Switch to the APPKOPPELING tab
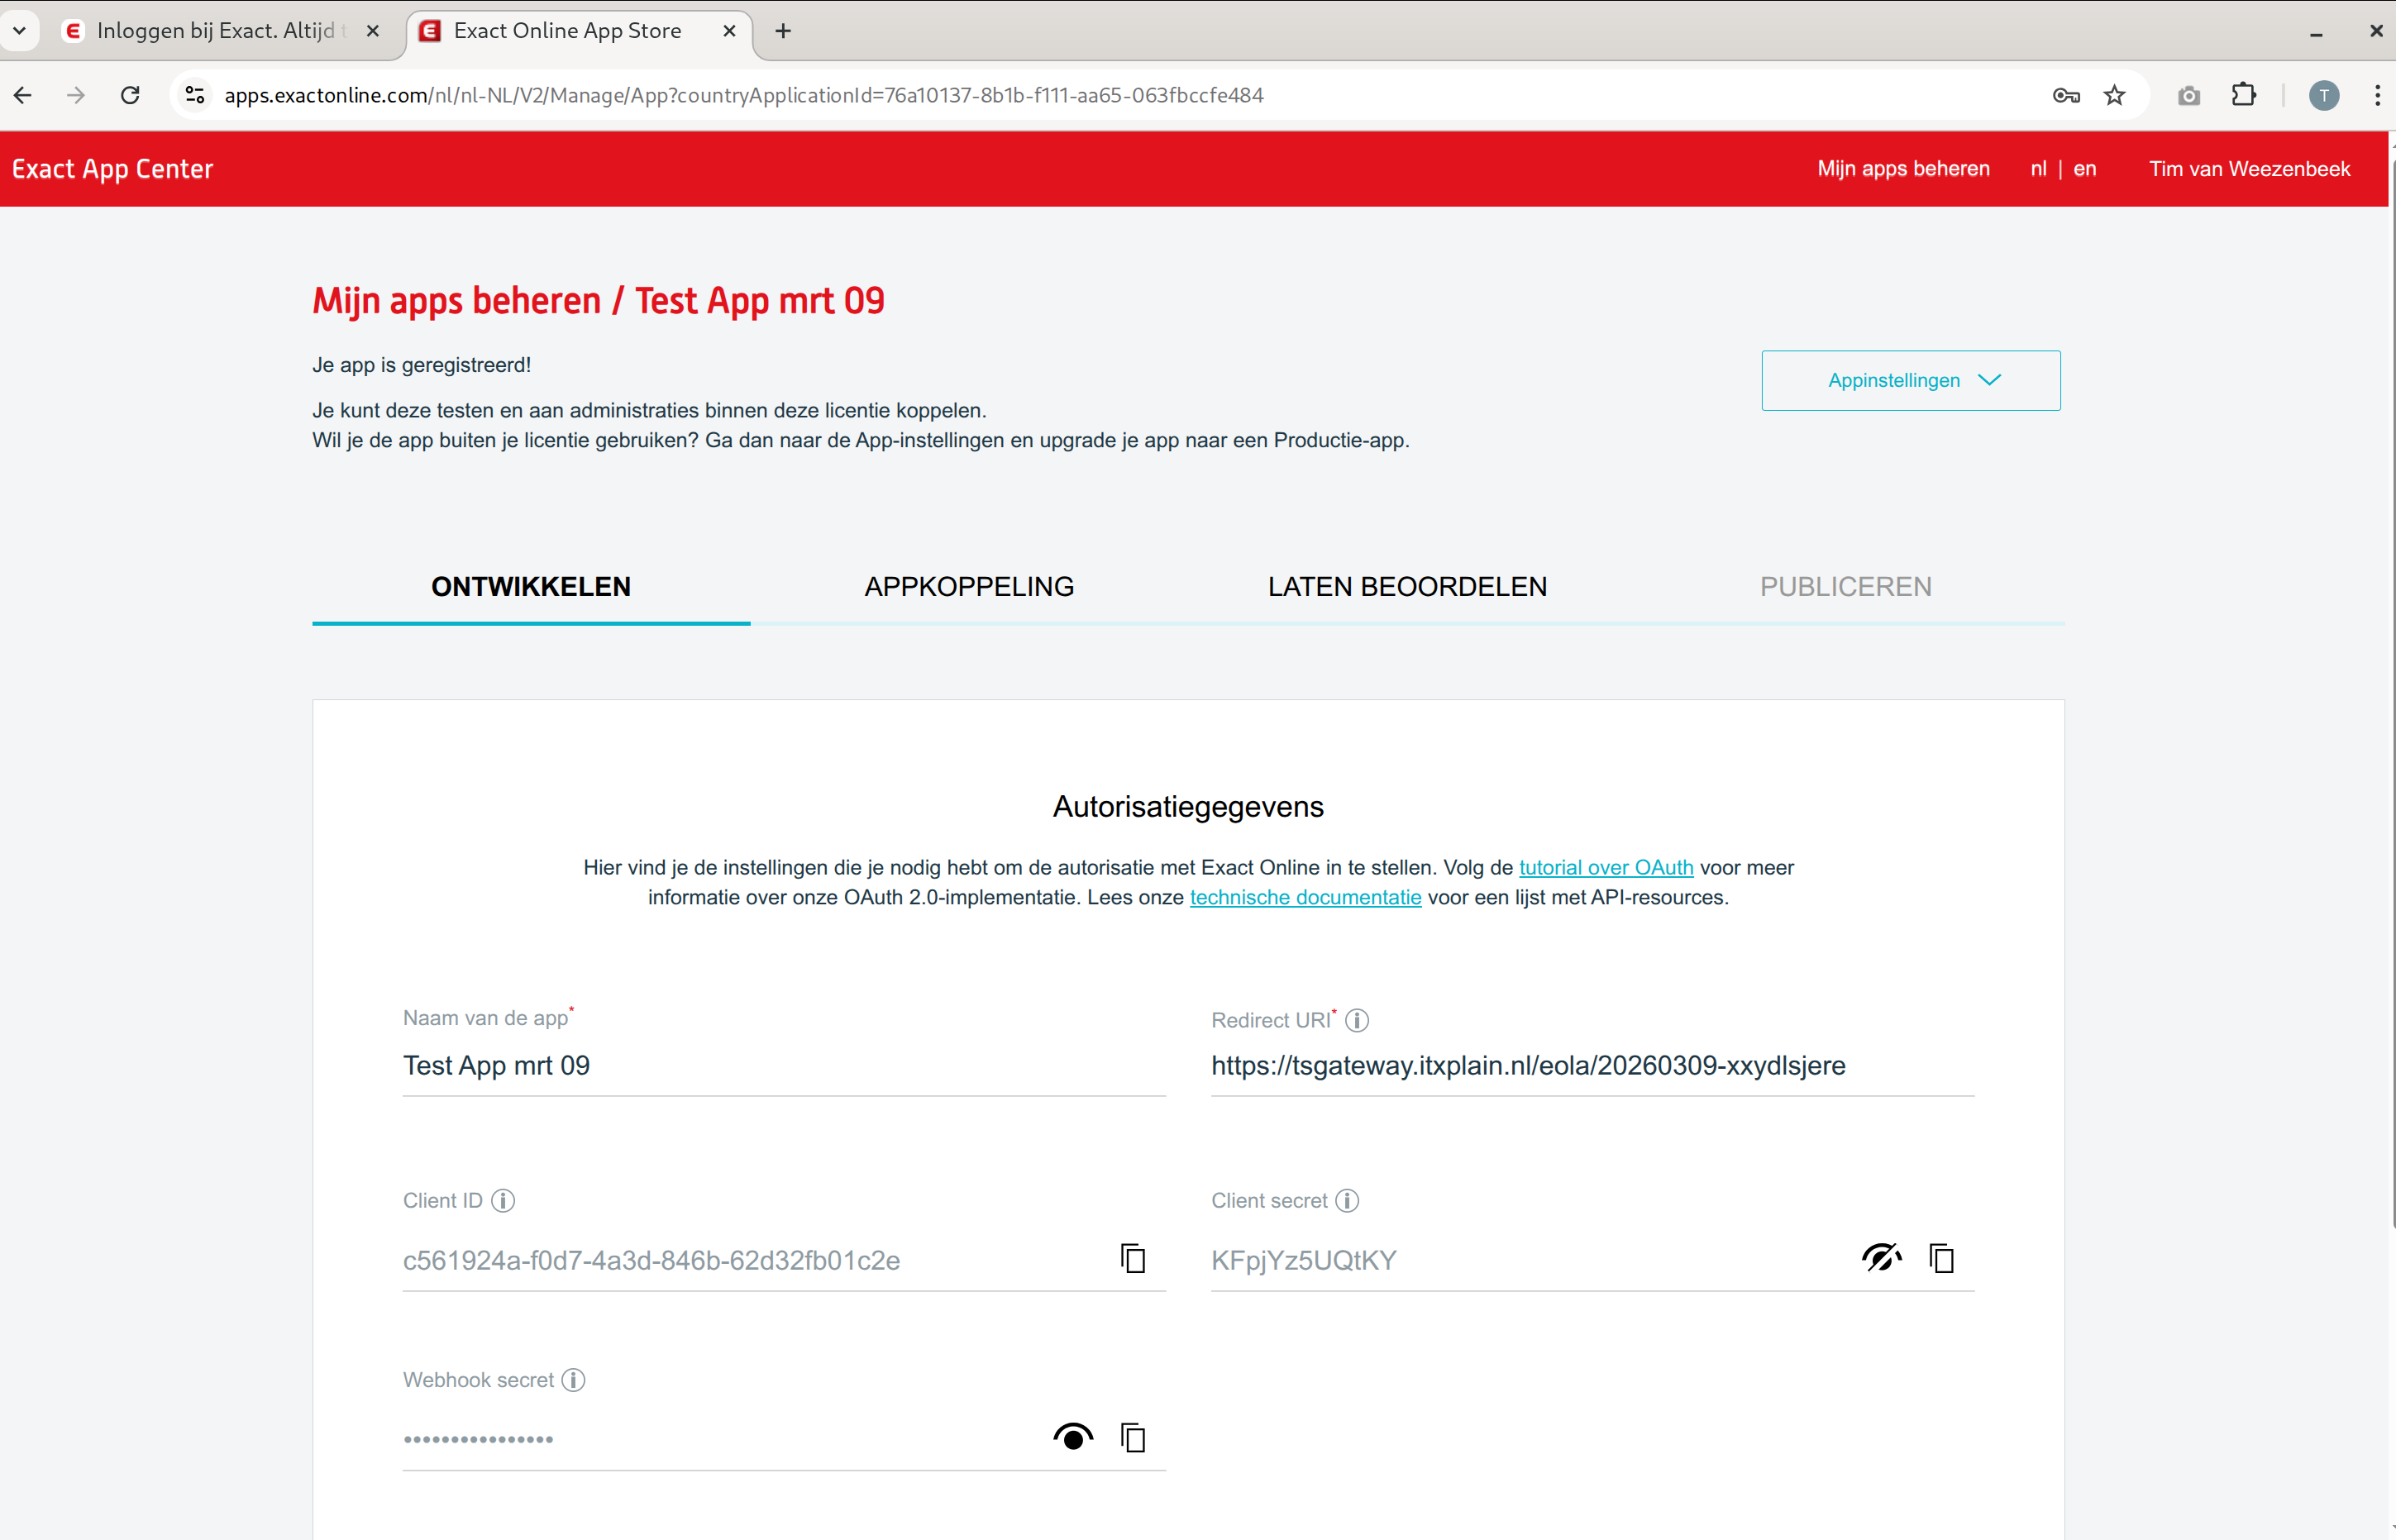This screenshot has height=1540, width=2396. pos(968,587)
